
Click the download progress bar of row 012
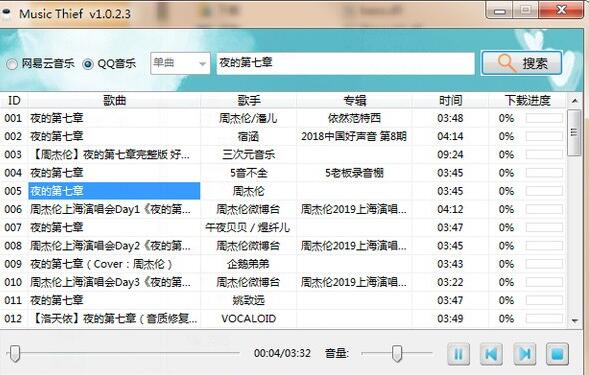coord(544,319)
